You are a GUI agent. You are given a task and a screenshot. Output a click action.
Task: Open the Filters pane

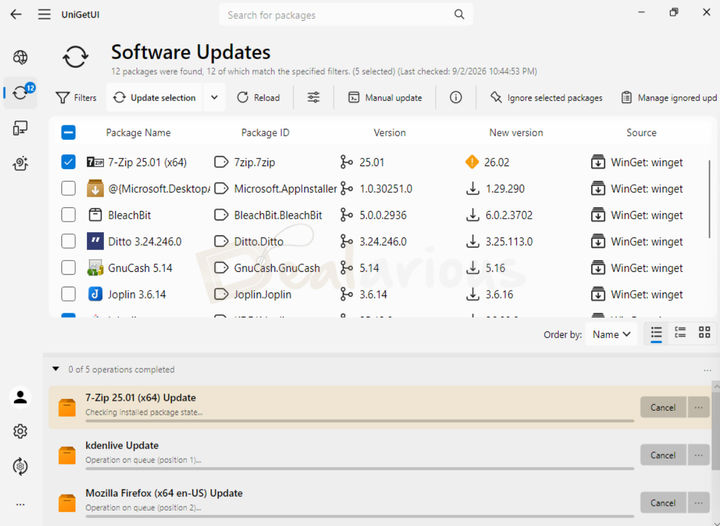tap(76, 97)
